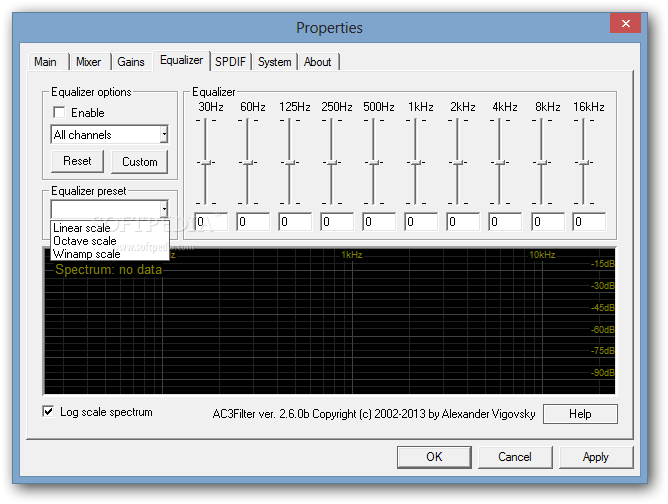The image size is (668, 504).
Task: Close the Properties window
Action: tap(625, 23)
